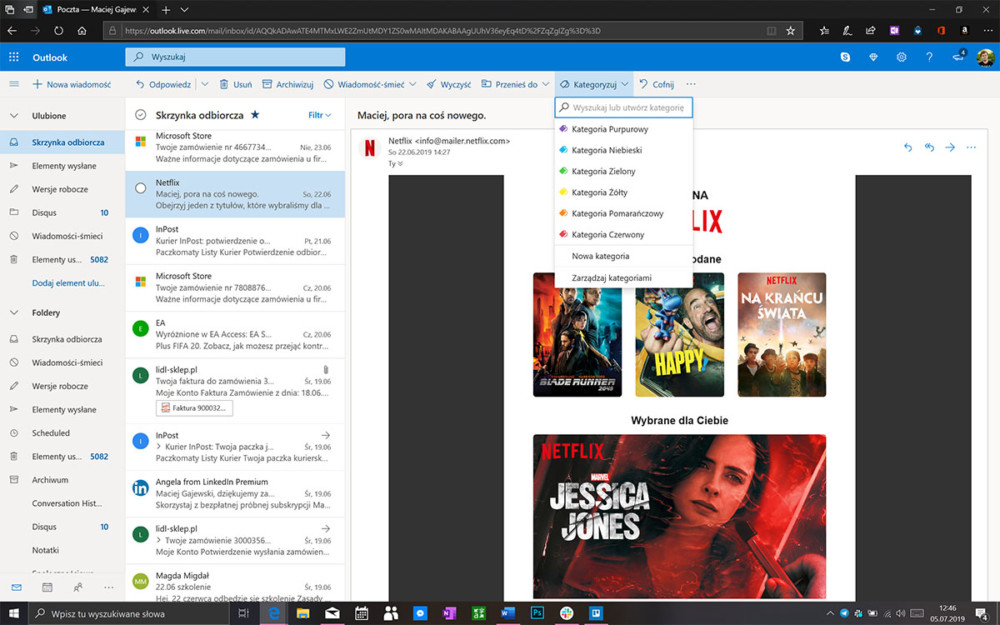1000x625 pixels.
Task: Switch to People view icon
Action: click(x=78, y=587)
